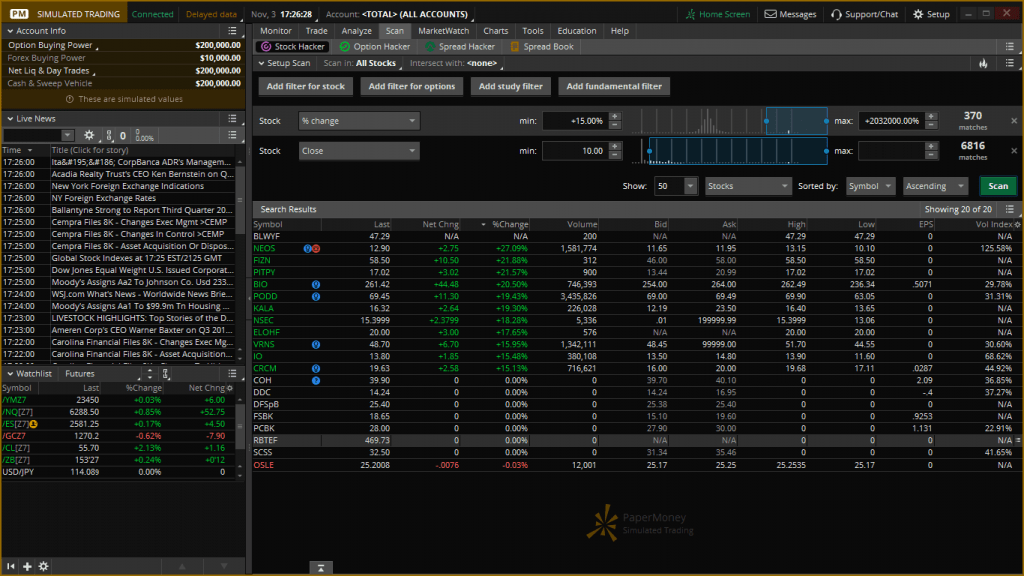Open the Spread Book
The height and width of the screenshot is (576, 1024).
(541, 46)
